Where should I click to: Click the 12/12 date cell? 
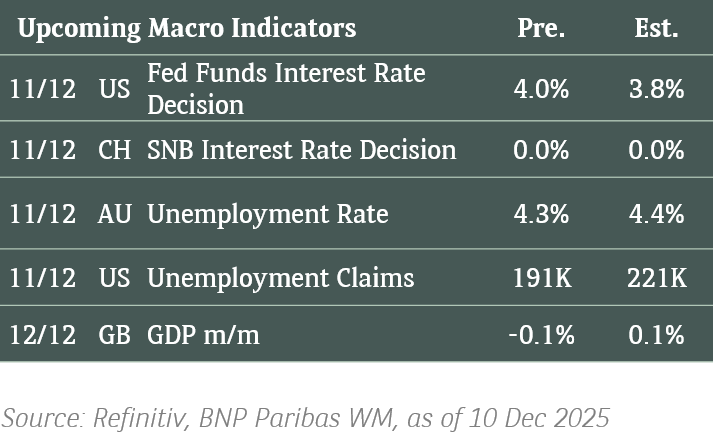[42, 335]
